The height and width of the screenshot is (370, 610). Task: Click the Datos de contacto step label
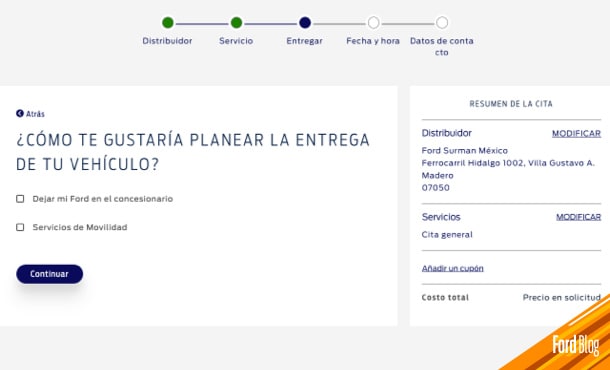tap(442, 46)
